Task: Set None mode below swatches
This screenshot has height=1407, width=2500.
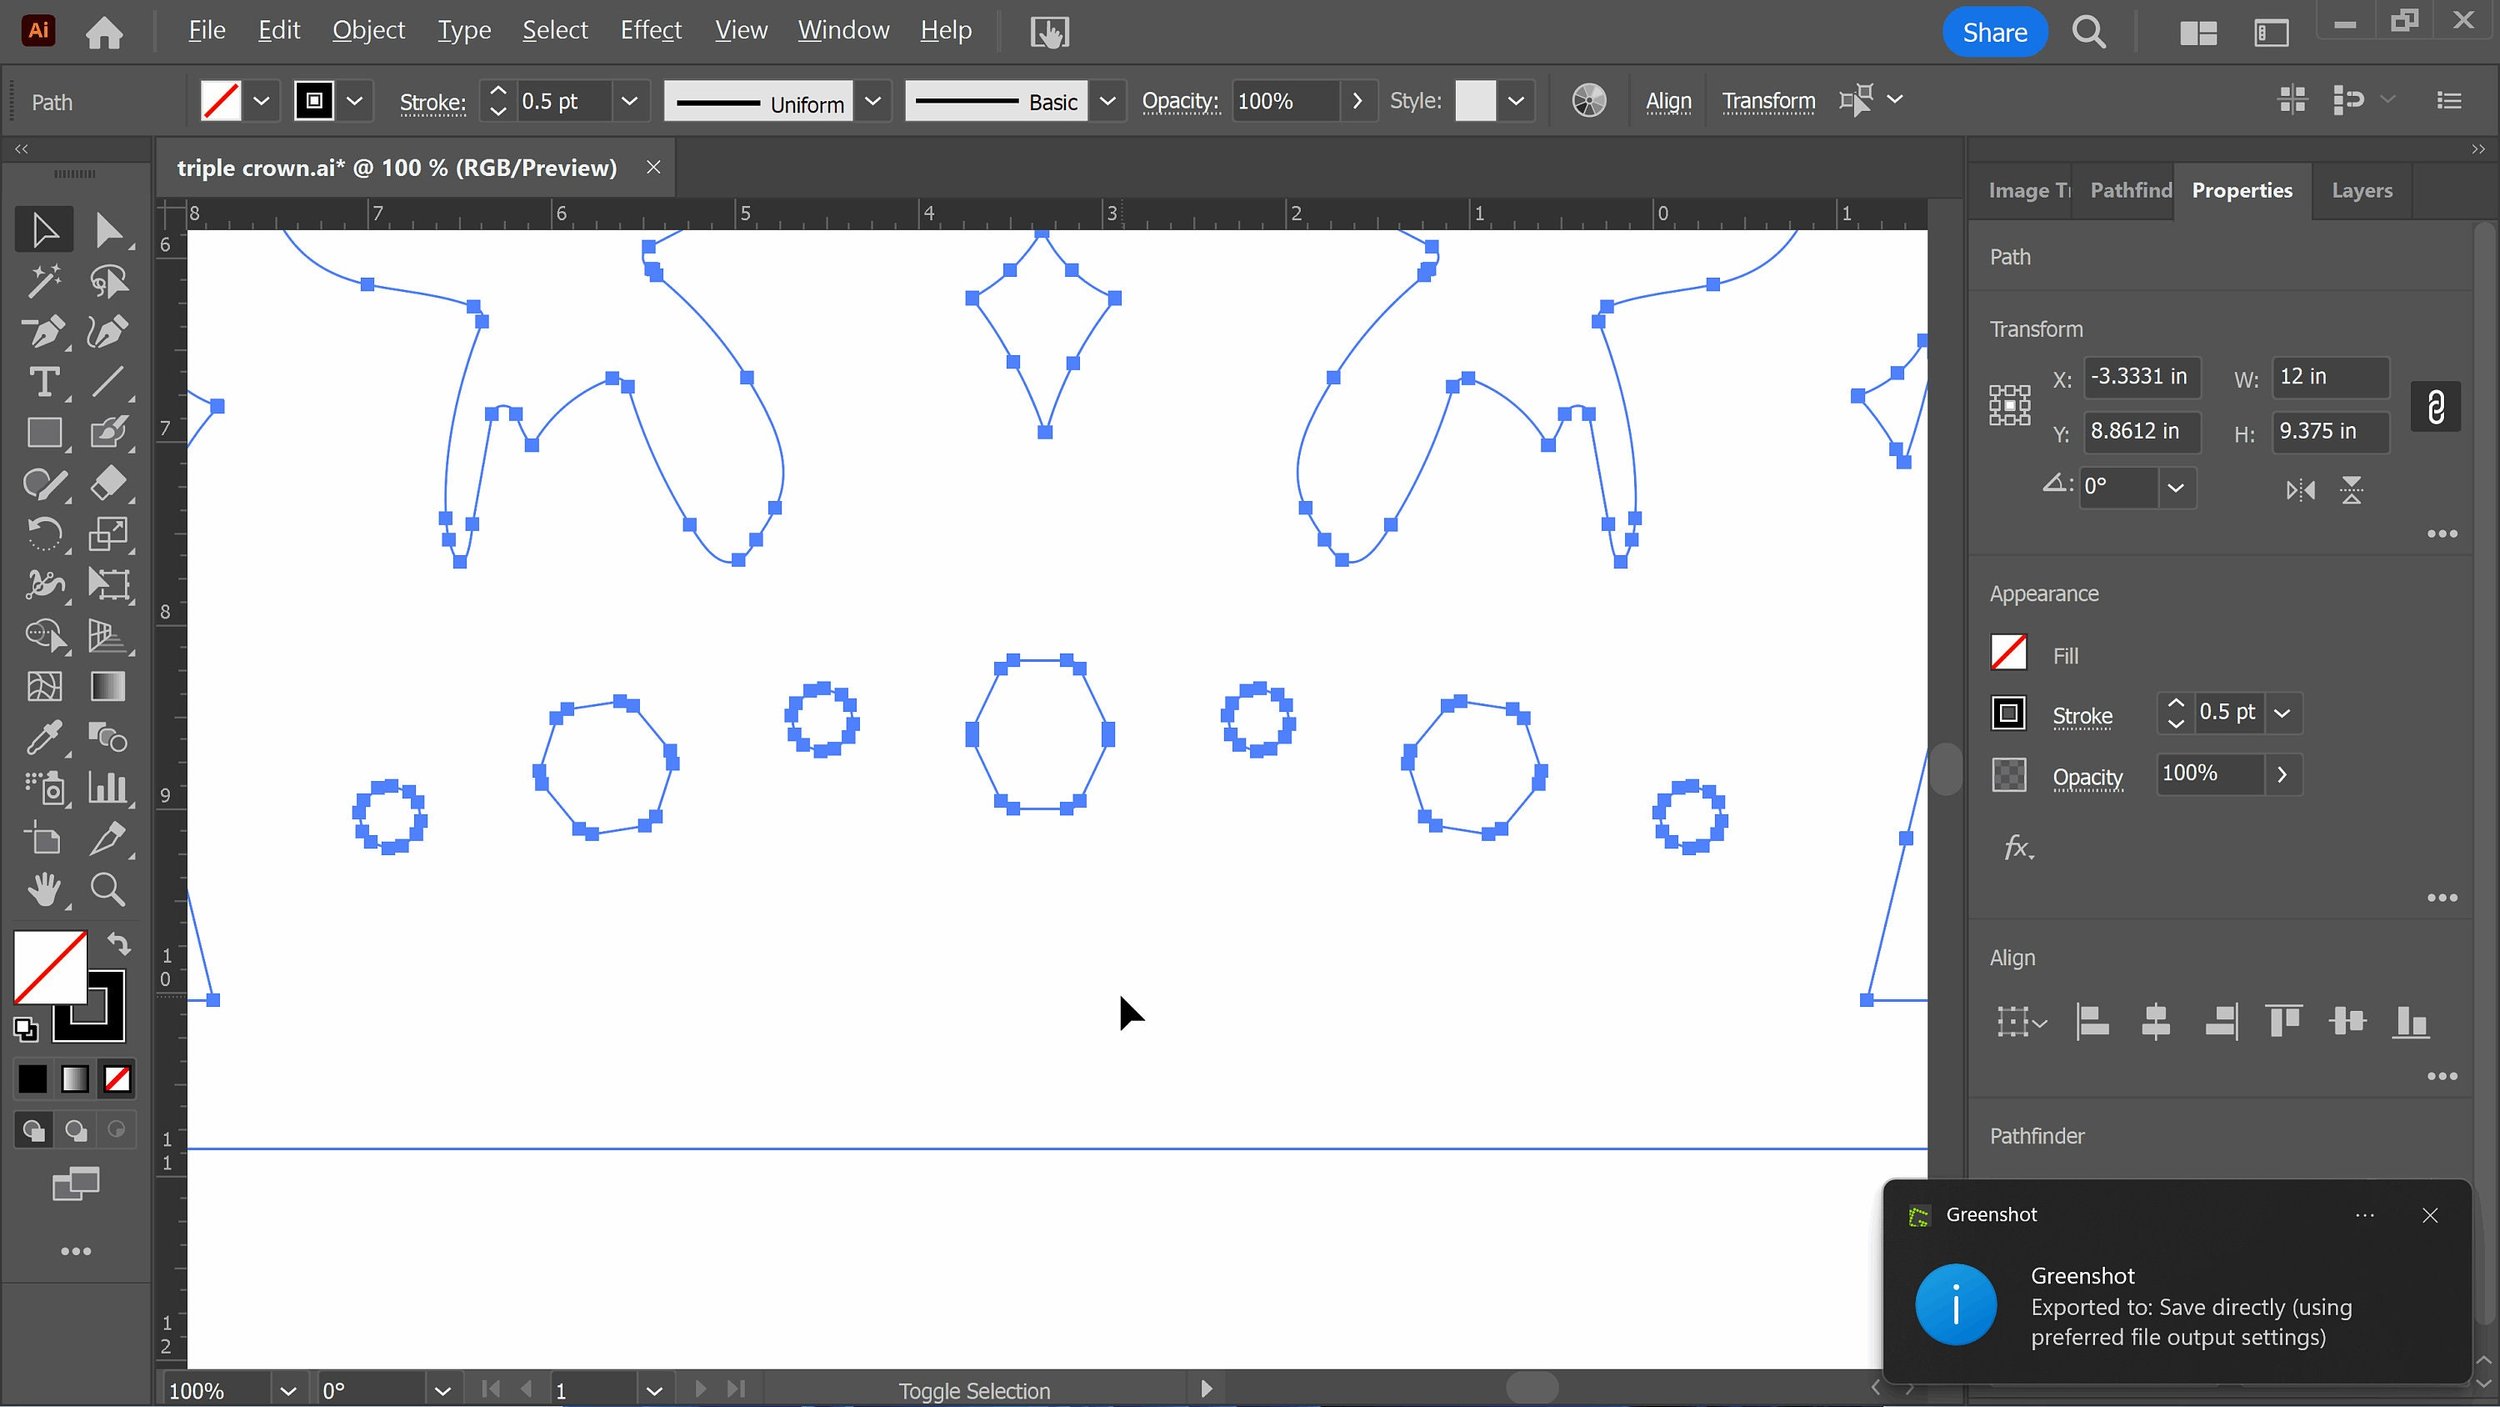Action: 117,1079
